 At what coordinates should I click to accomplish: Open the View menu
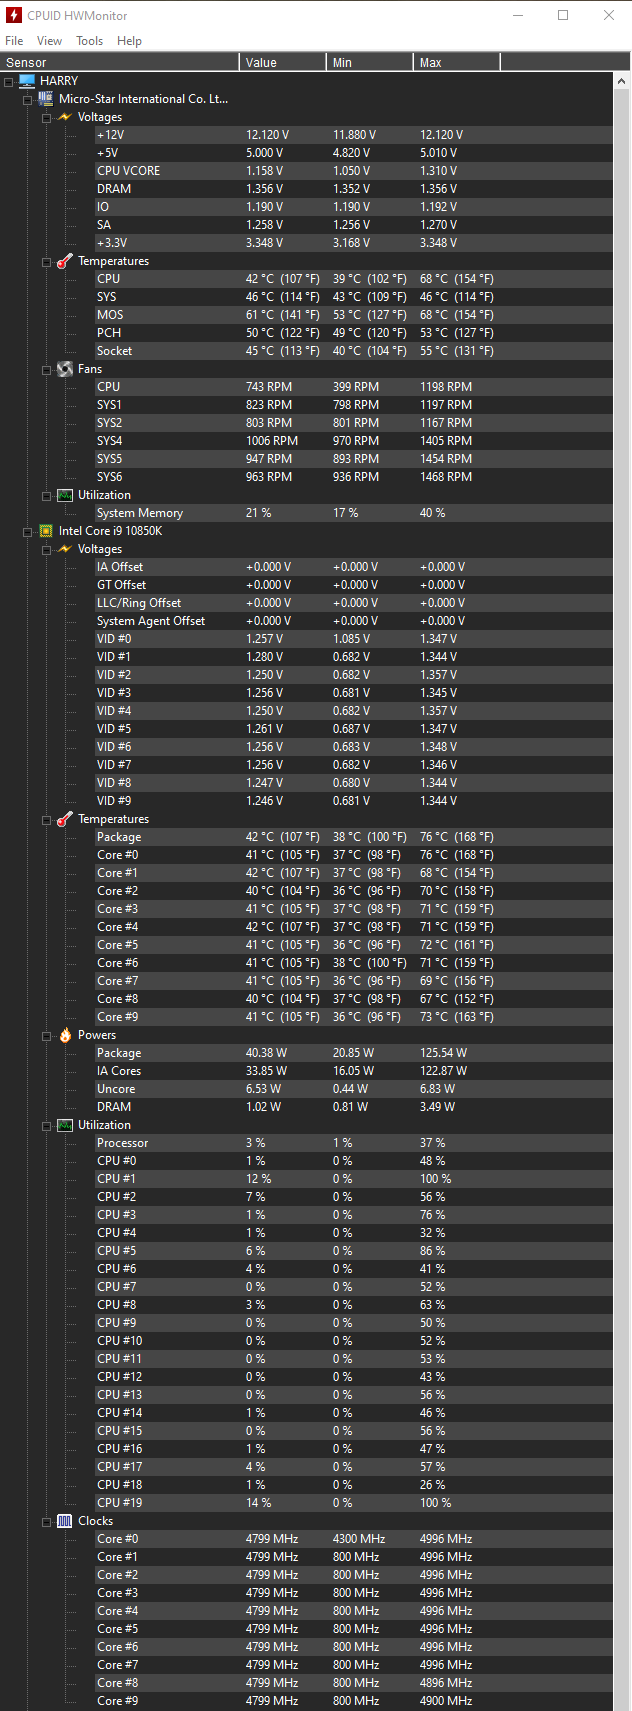coord(49,41)
